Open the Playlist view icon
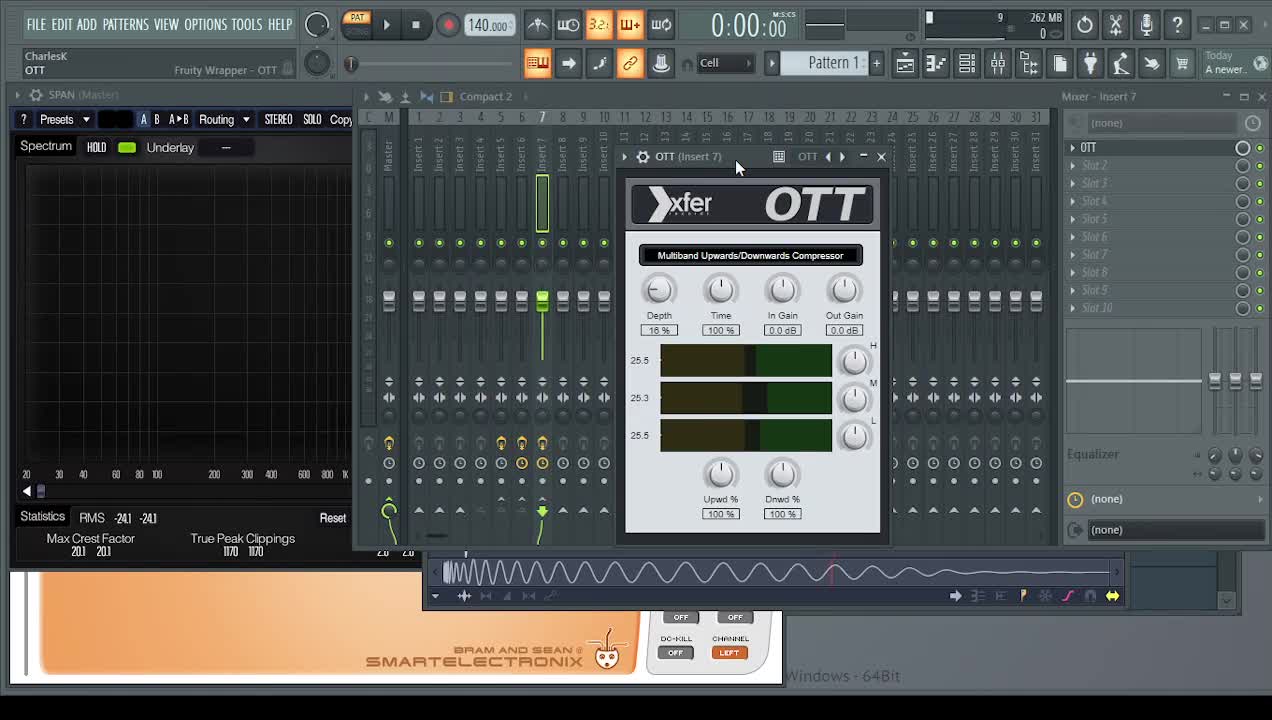This screenshot has width=1272, height=720. [x=905, y=64]
